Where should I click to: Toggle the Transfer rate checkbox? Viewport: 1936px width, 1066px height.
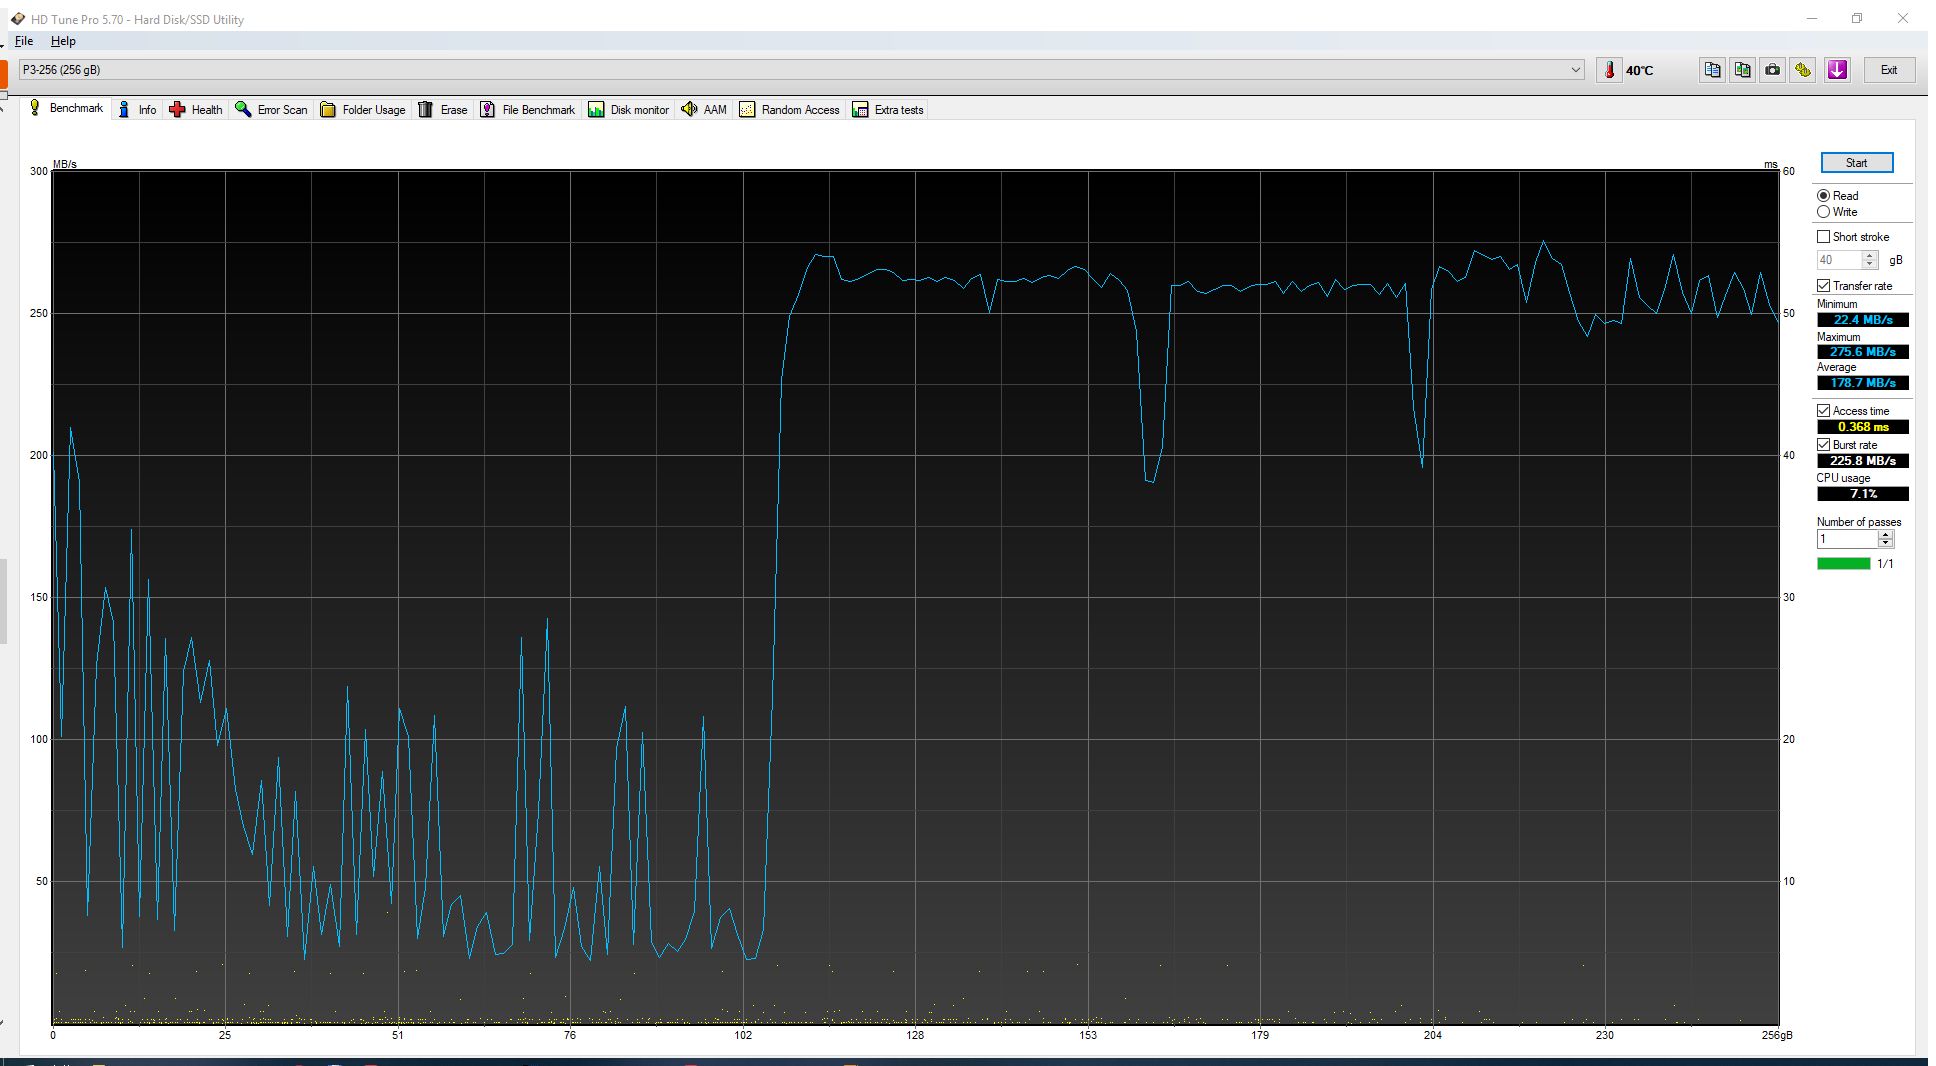1824,286
